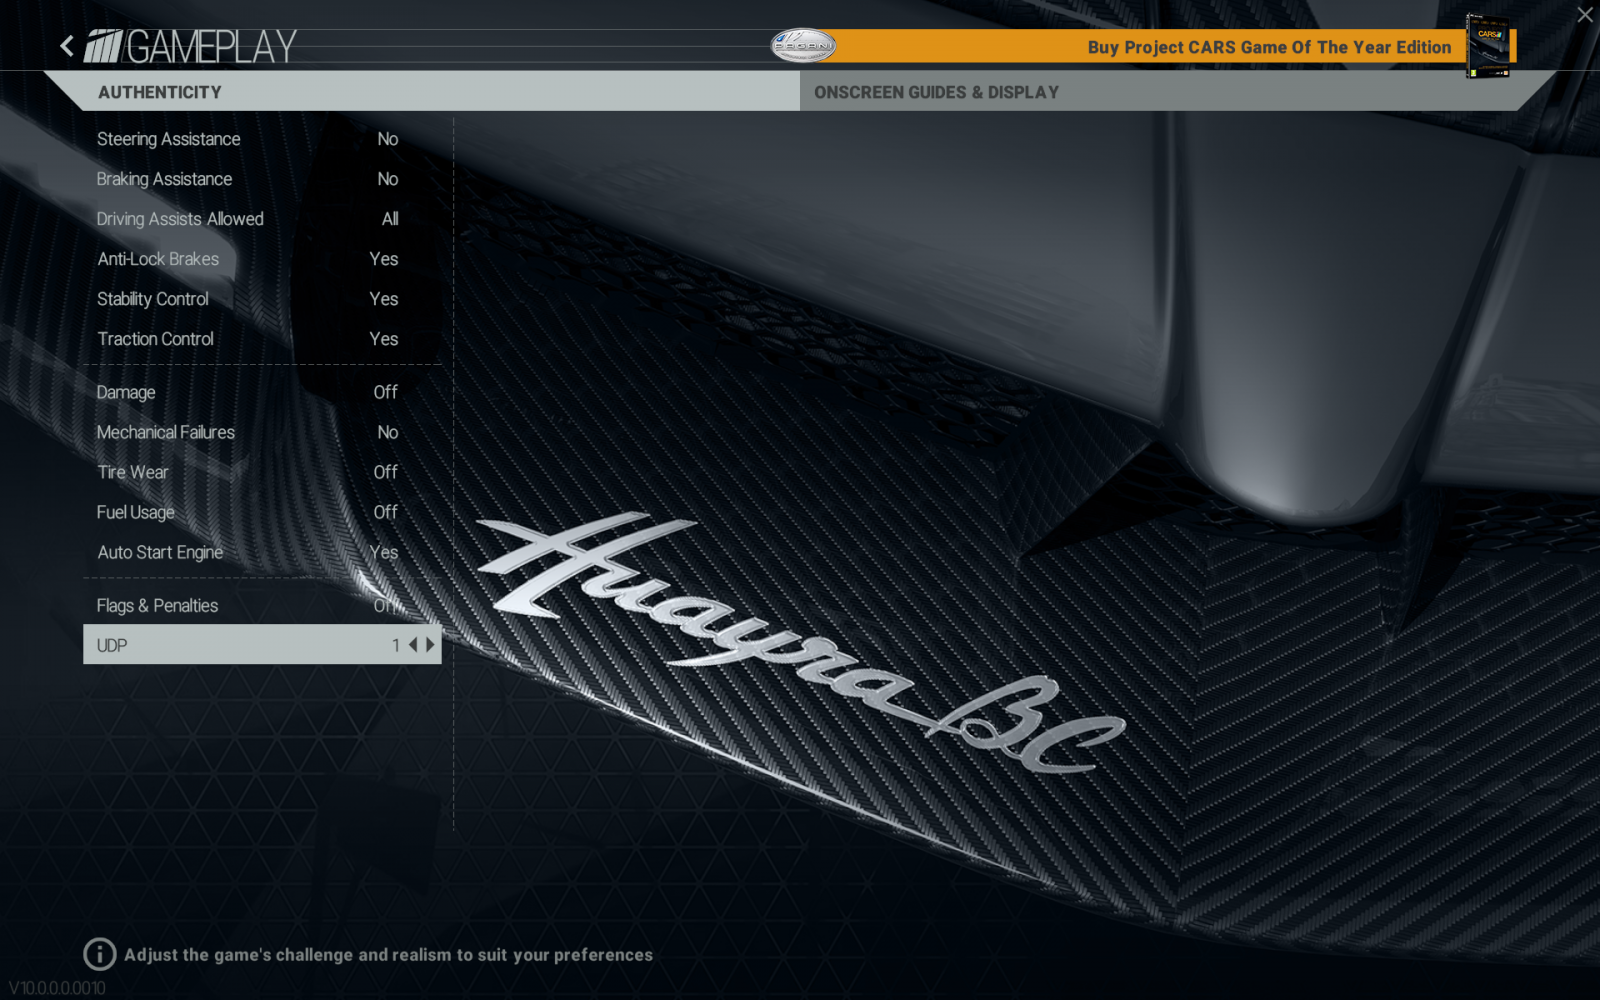
Task: Select the highlighted UDP row
Action: pos(262,645)
